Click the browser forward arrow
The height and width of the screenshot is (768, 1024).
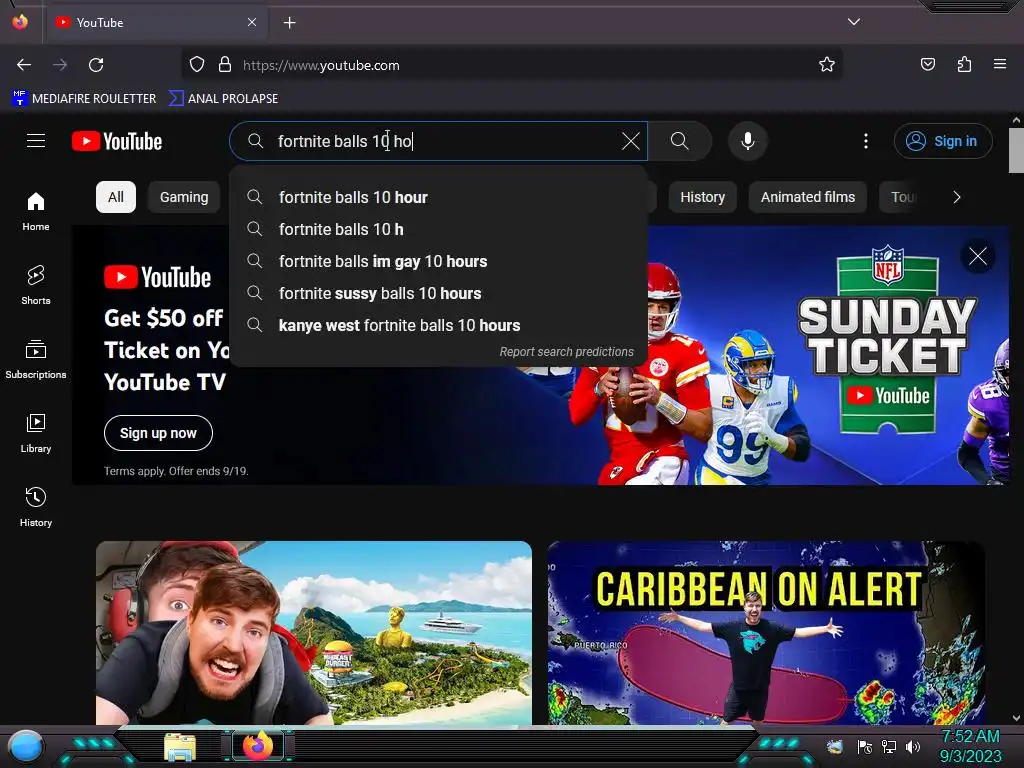point(60,65)
